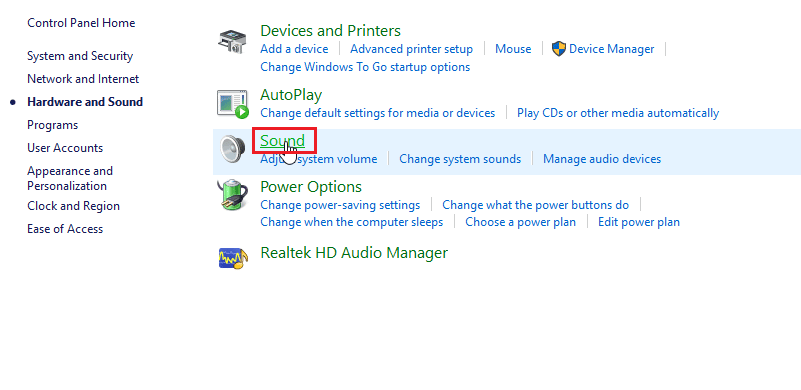Select System and Security category
Viewport: 801px width, 390px height.
tap(80, 56)
